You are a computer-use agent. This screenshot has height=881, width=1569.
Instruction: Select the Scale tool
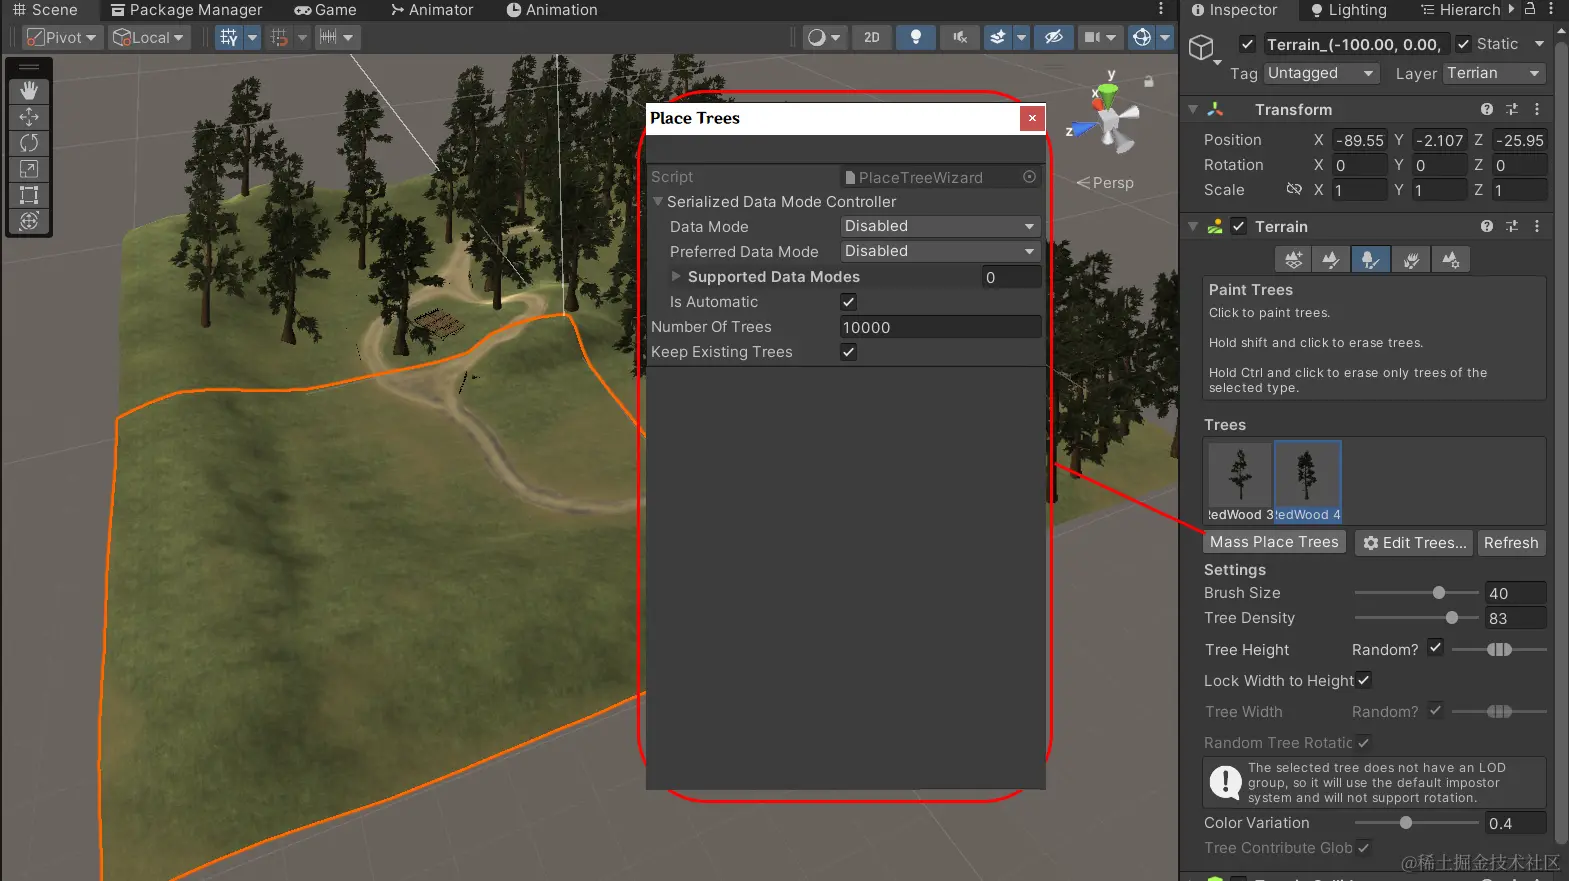(x=29, y=168)
